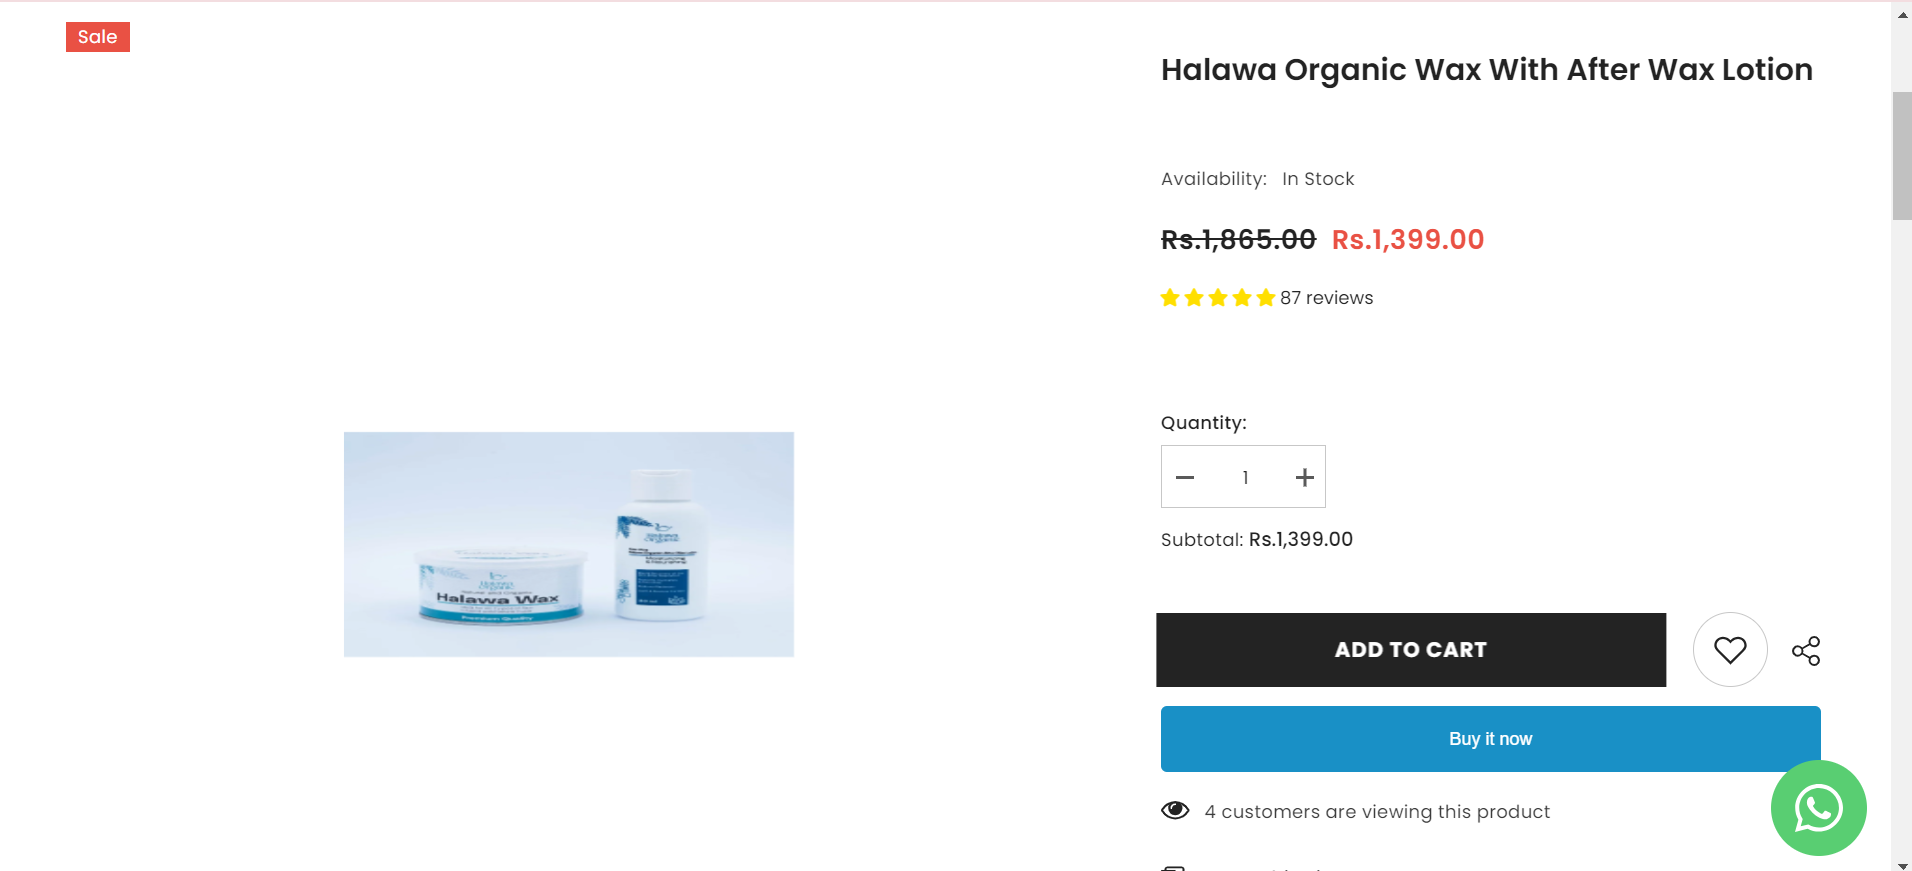Open the 87 reviews link
Screen dimensions: 1912x871
[1326, 298]
